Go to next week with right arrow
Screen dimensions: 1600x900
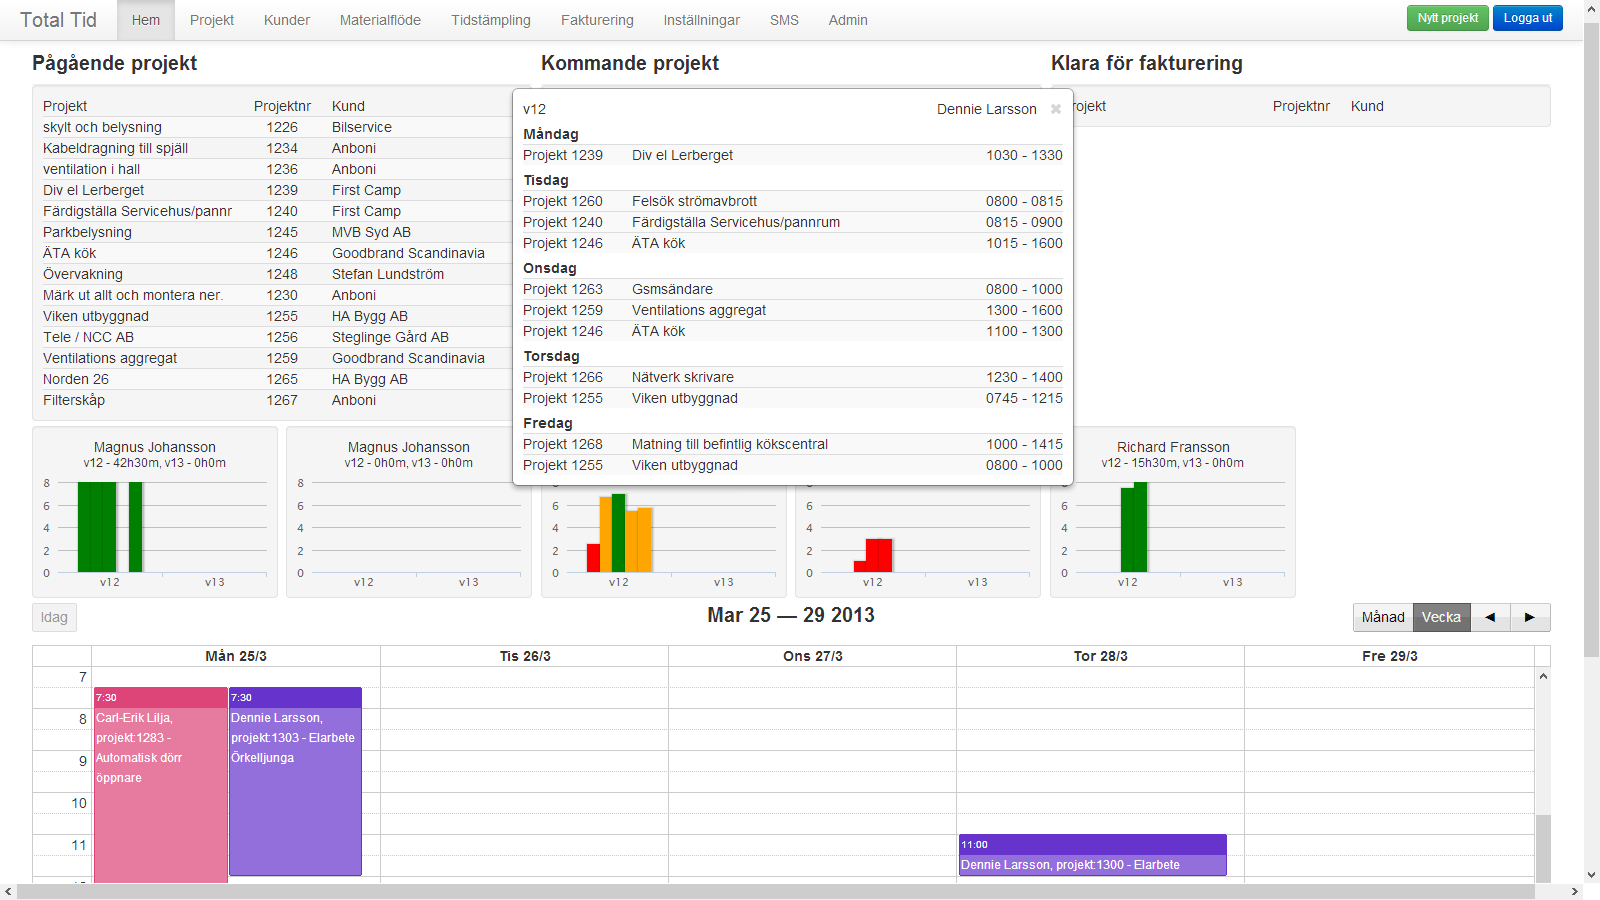(x=1530, y=617)
